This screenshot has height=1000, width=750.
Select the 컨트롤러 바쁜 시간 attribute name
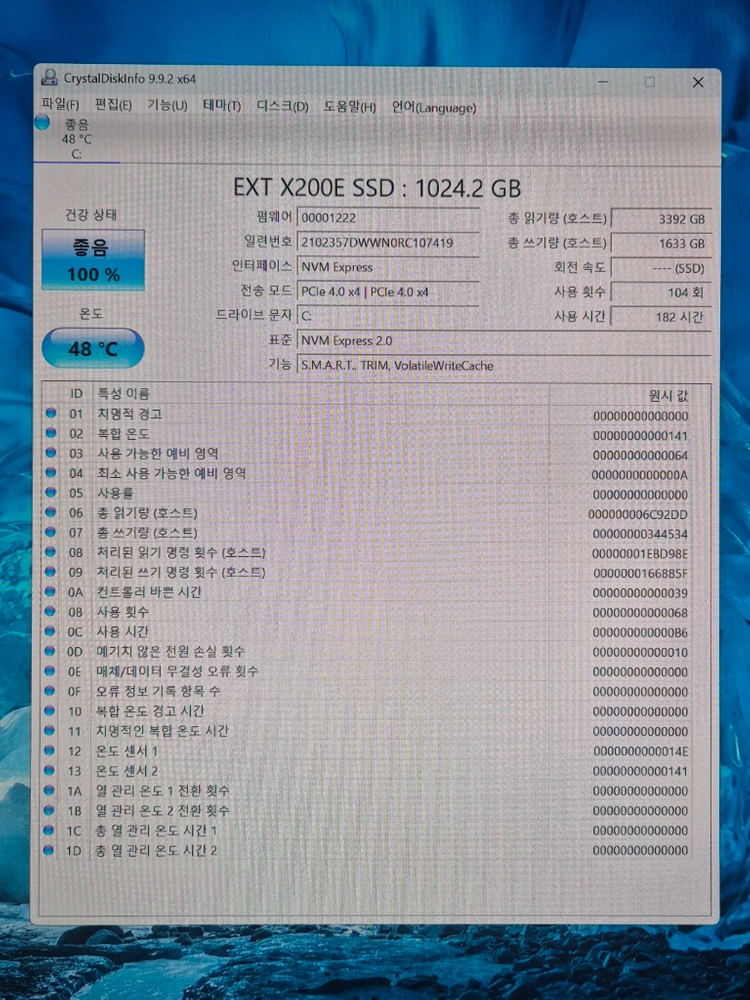(149, 592)
